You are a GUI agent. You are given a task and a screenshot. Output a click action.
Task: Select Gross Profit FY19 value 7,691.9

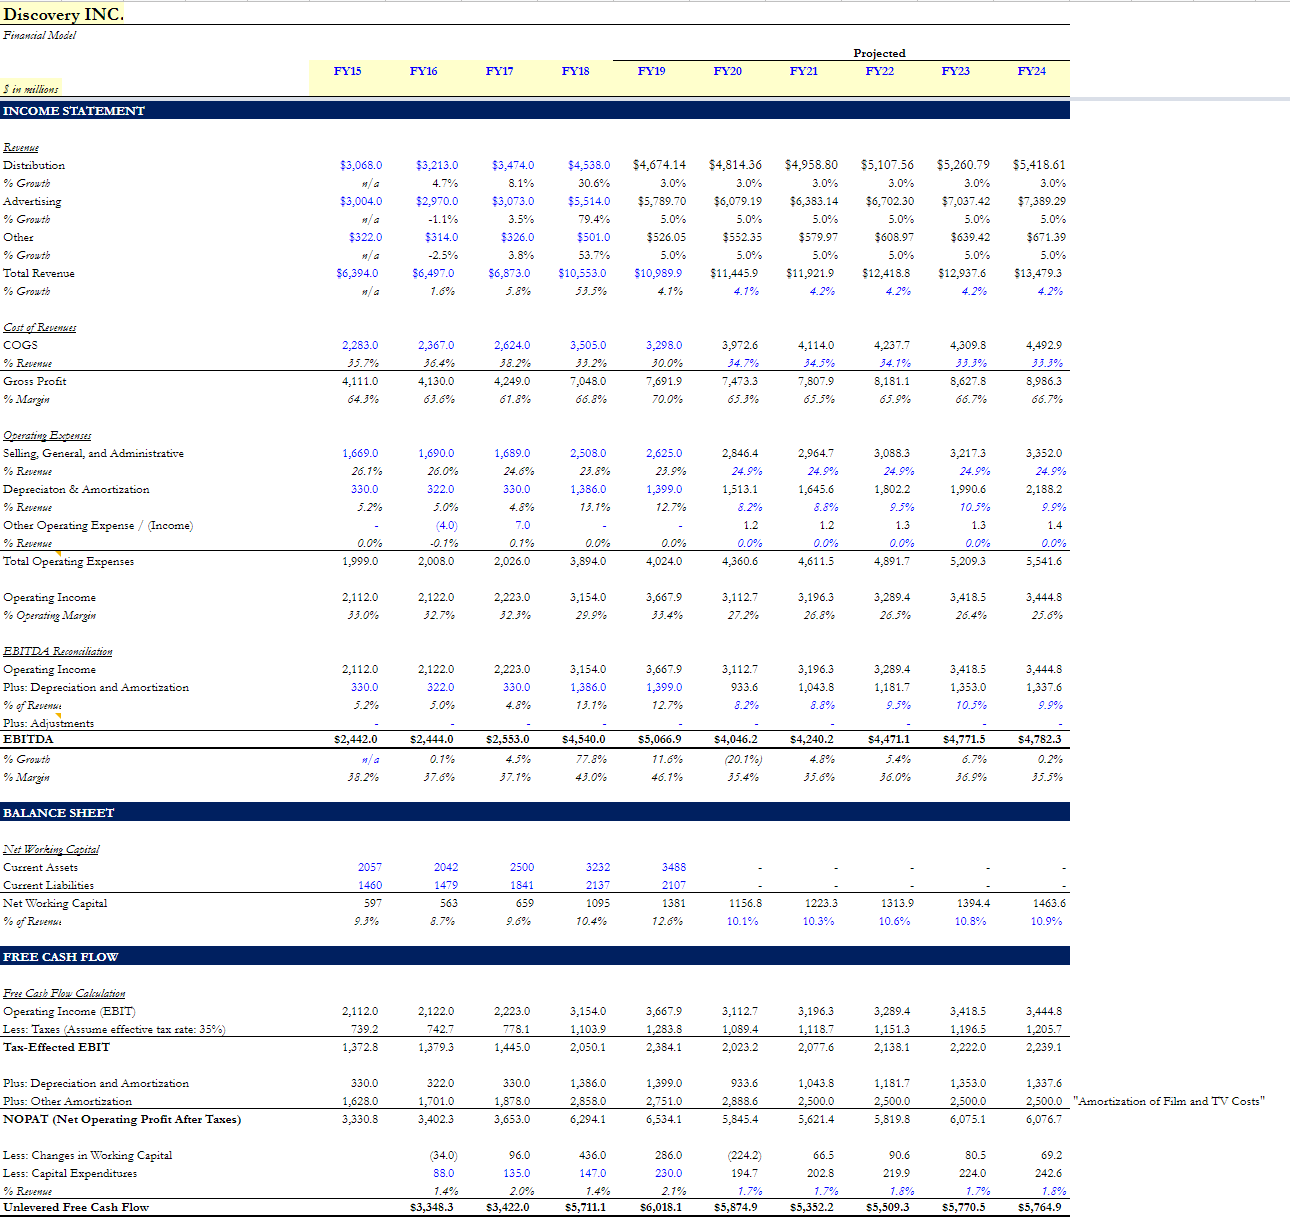point(664,381)
